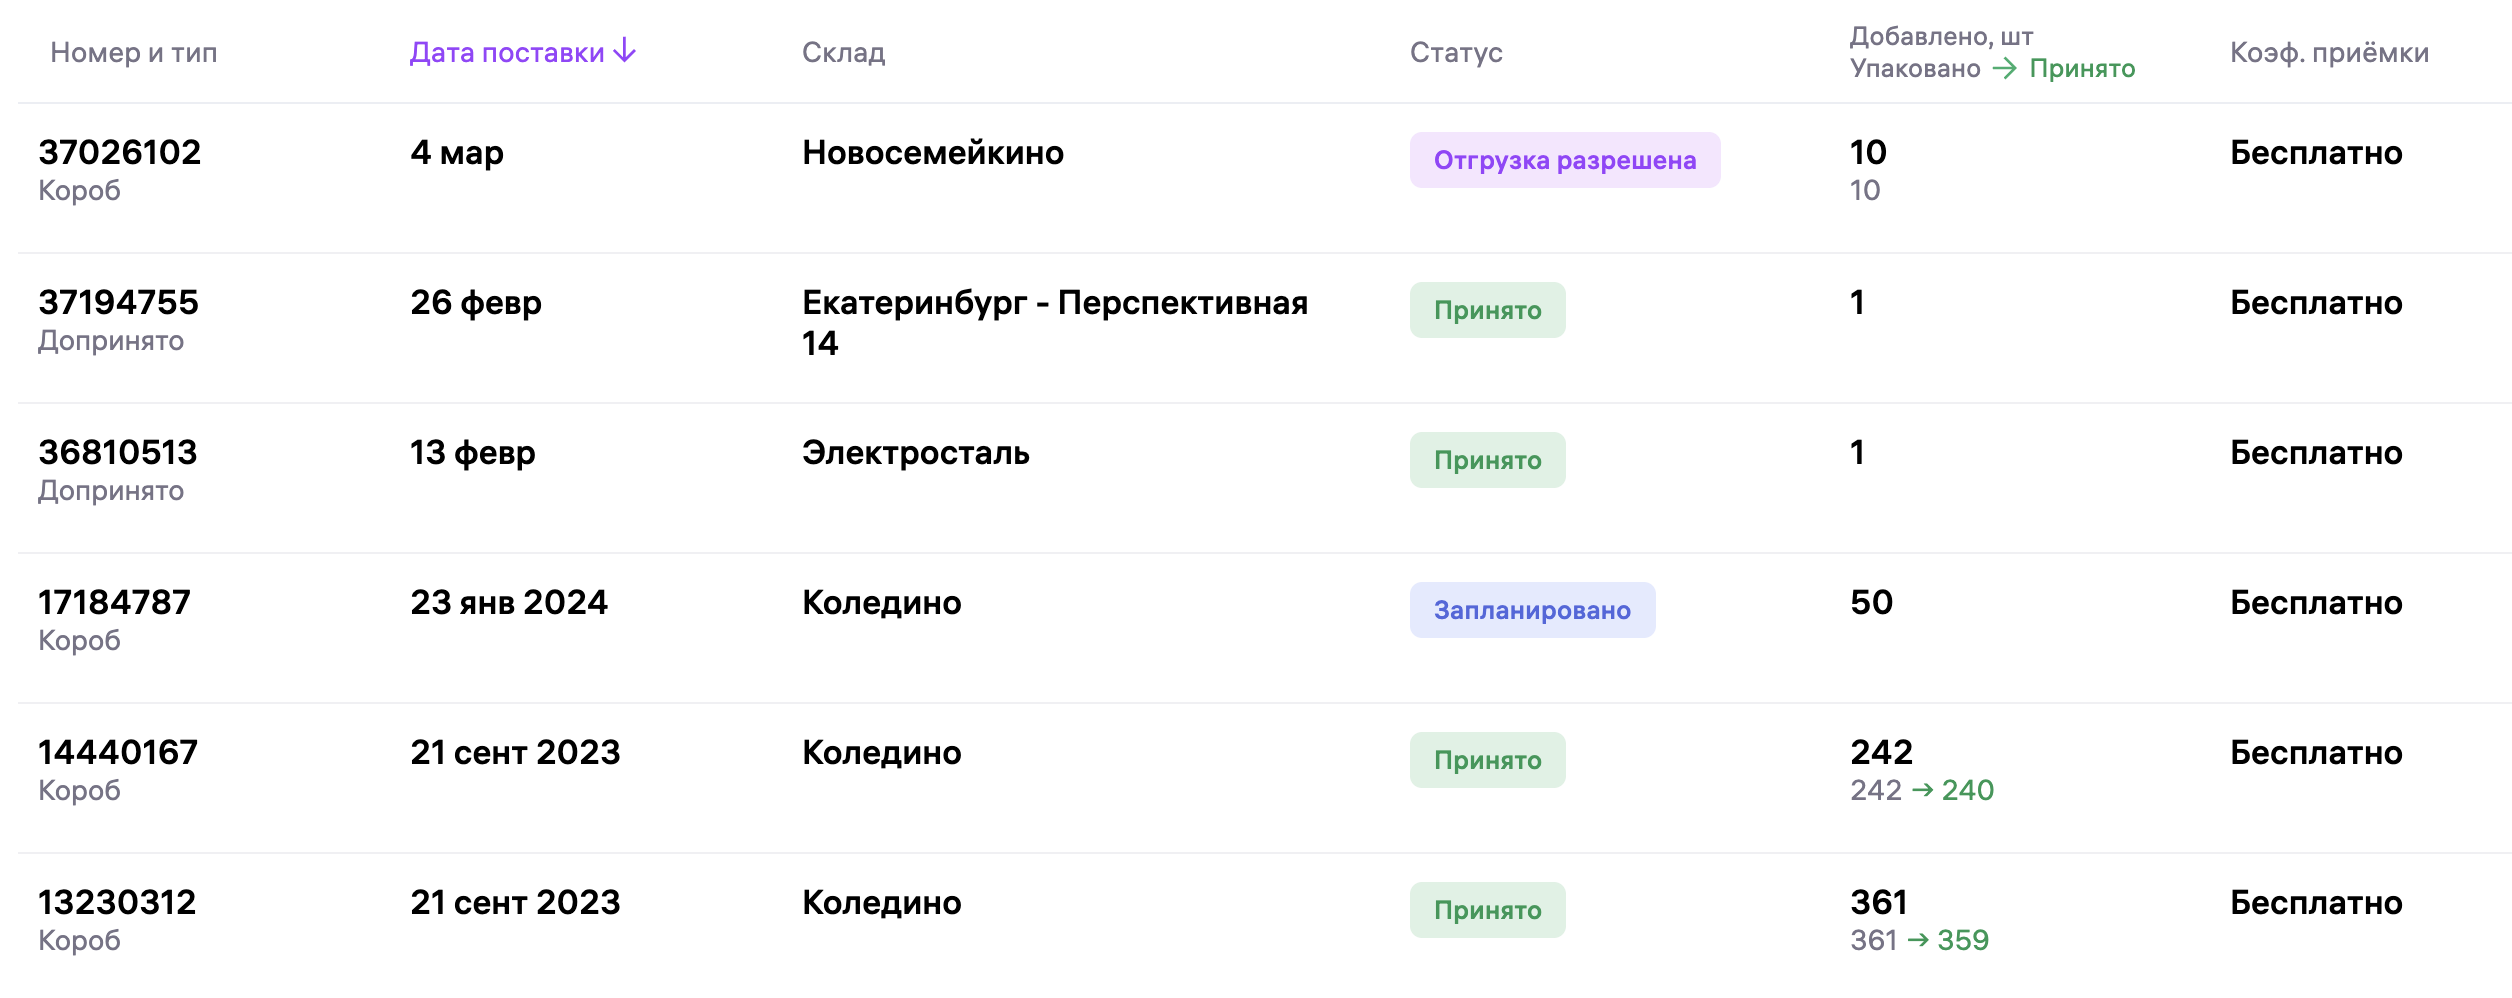Click Принято badge for Электросталь supply
This screenshot has width=2512, height=998.
[1487, 460]
